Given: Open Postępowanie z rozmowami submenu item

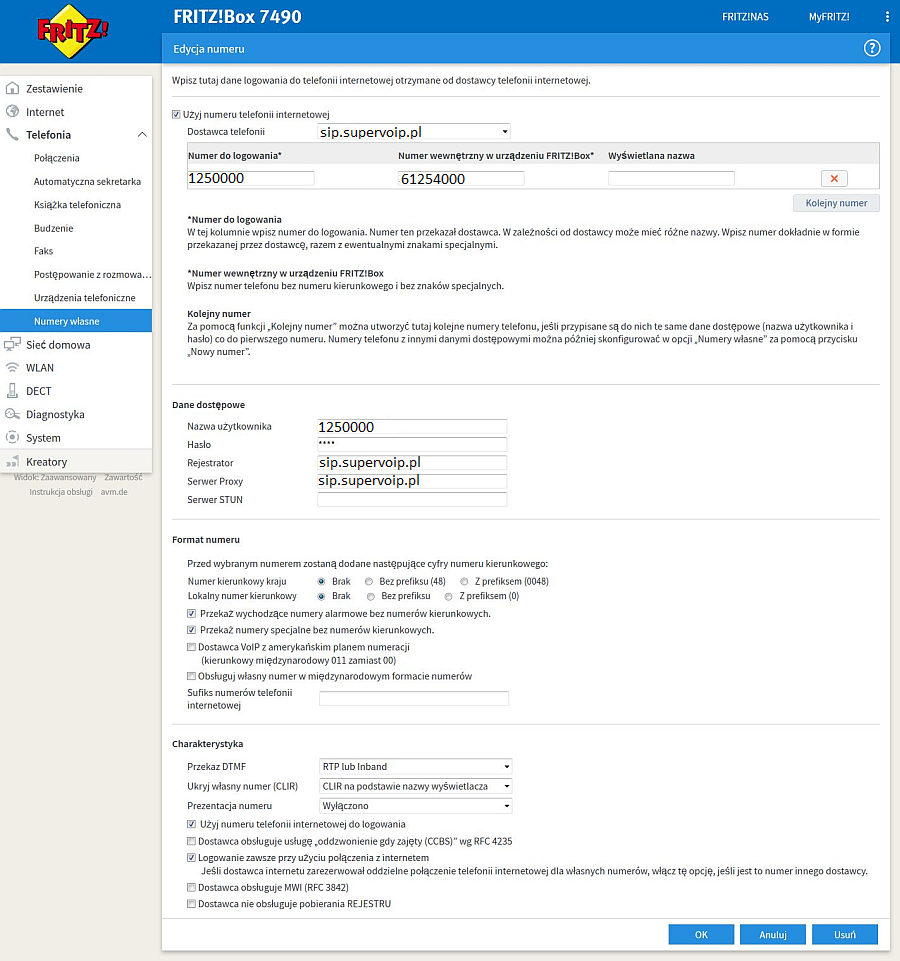Looking at the screenshot, I should pyautogui.click(x=92, y=275).
